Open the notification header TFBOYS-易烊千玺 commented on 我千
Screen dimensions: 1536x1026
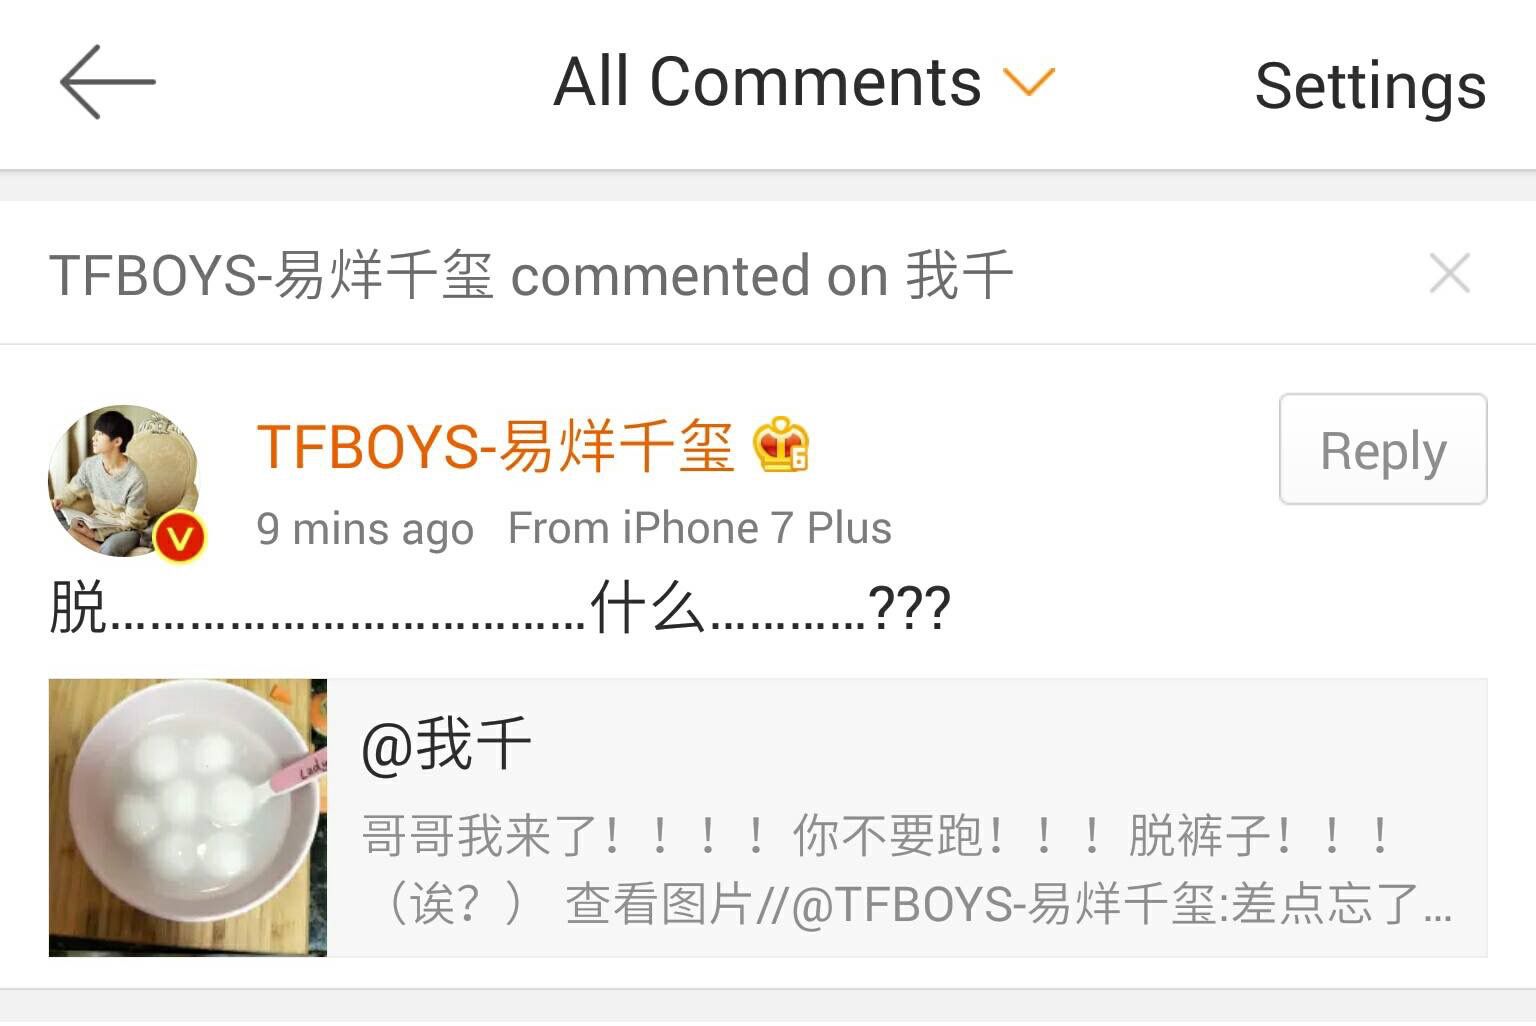point(531,275)
